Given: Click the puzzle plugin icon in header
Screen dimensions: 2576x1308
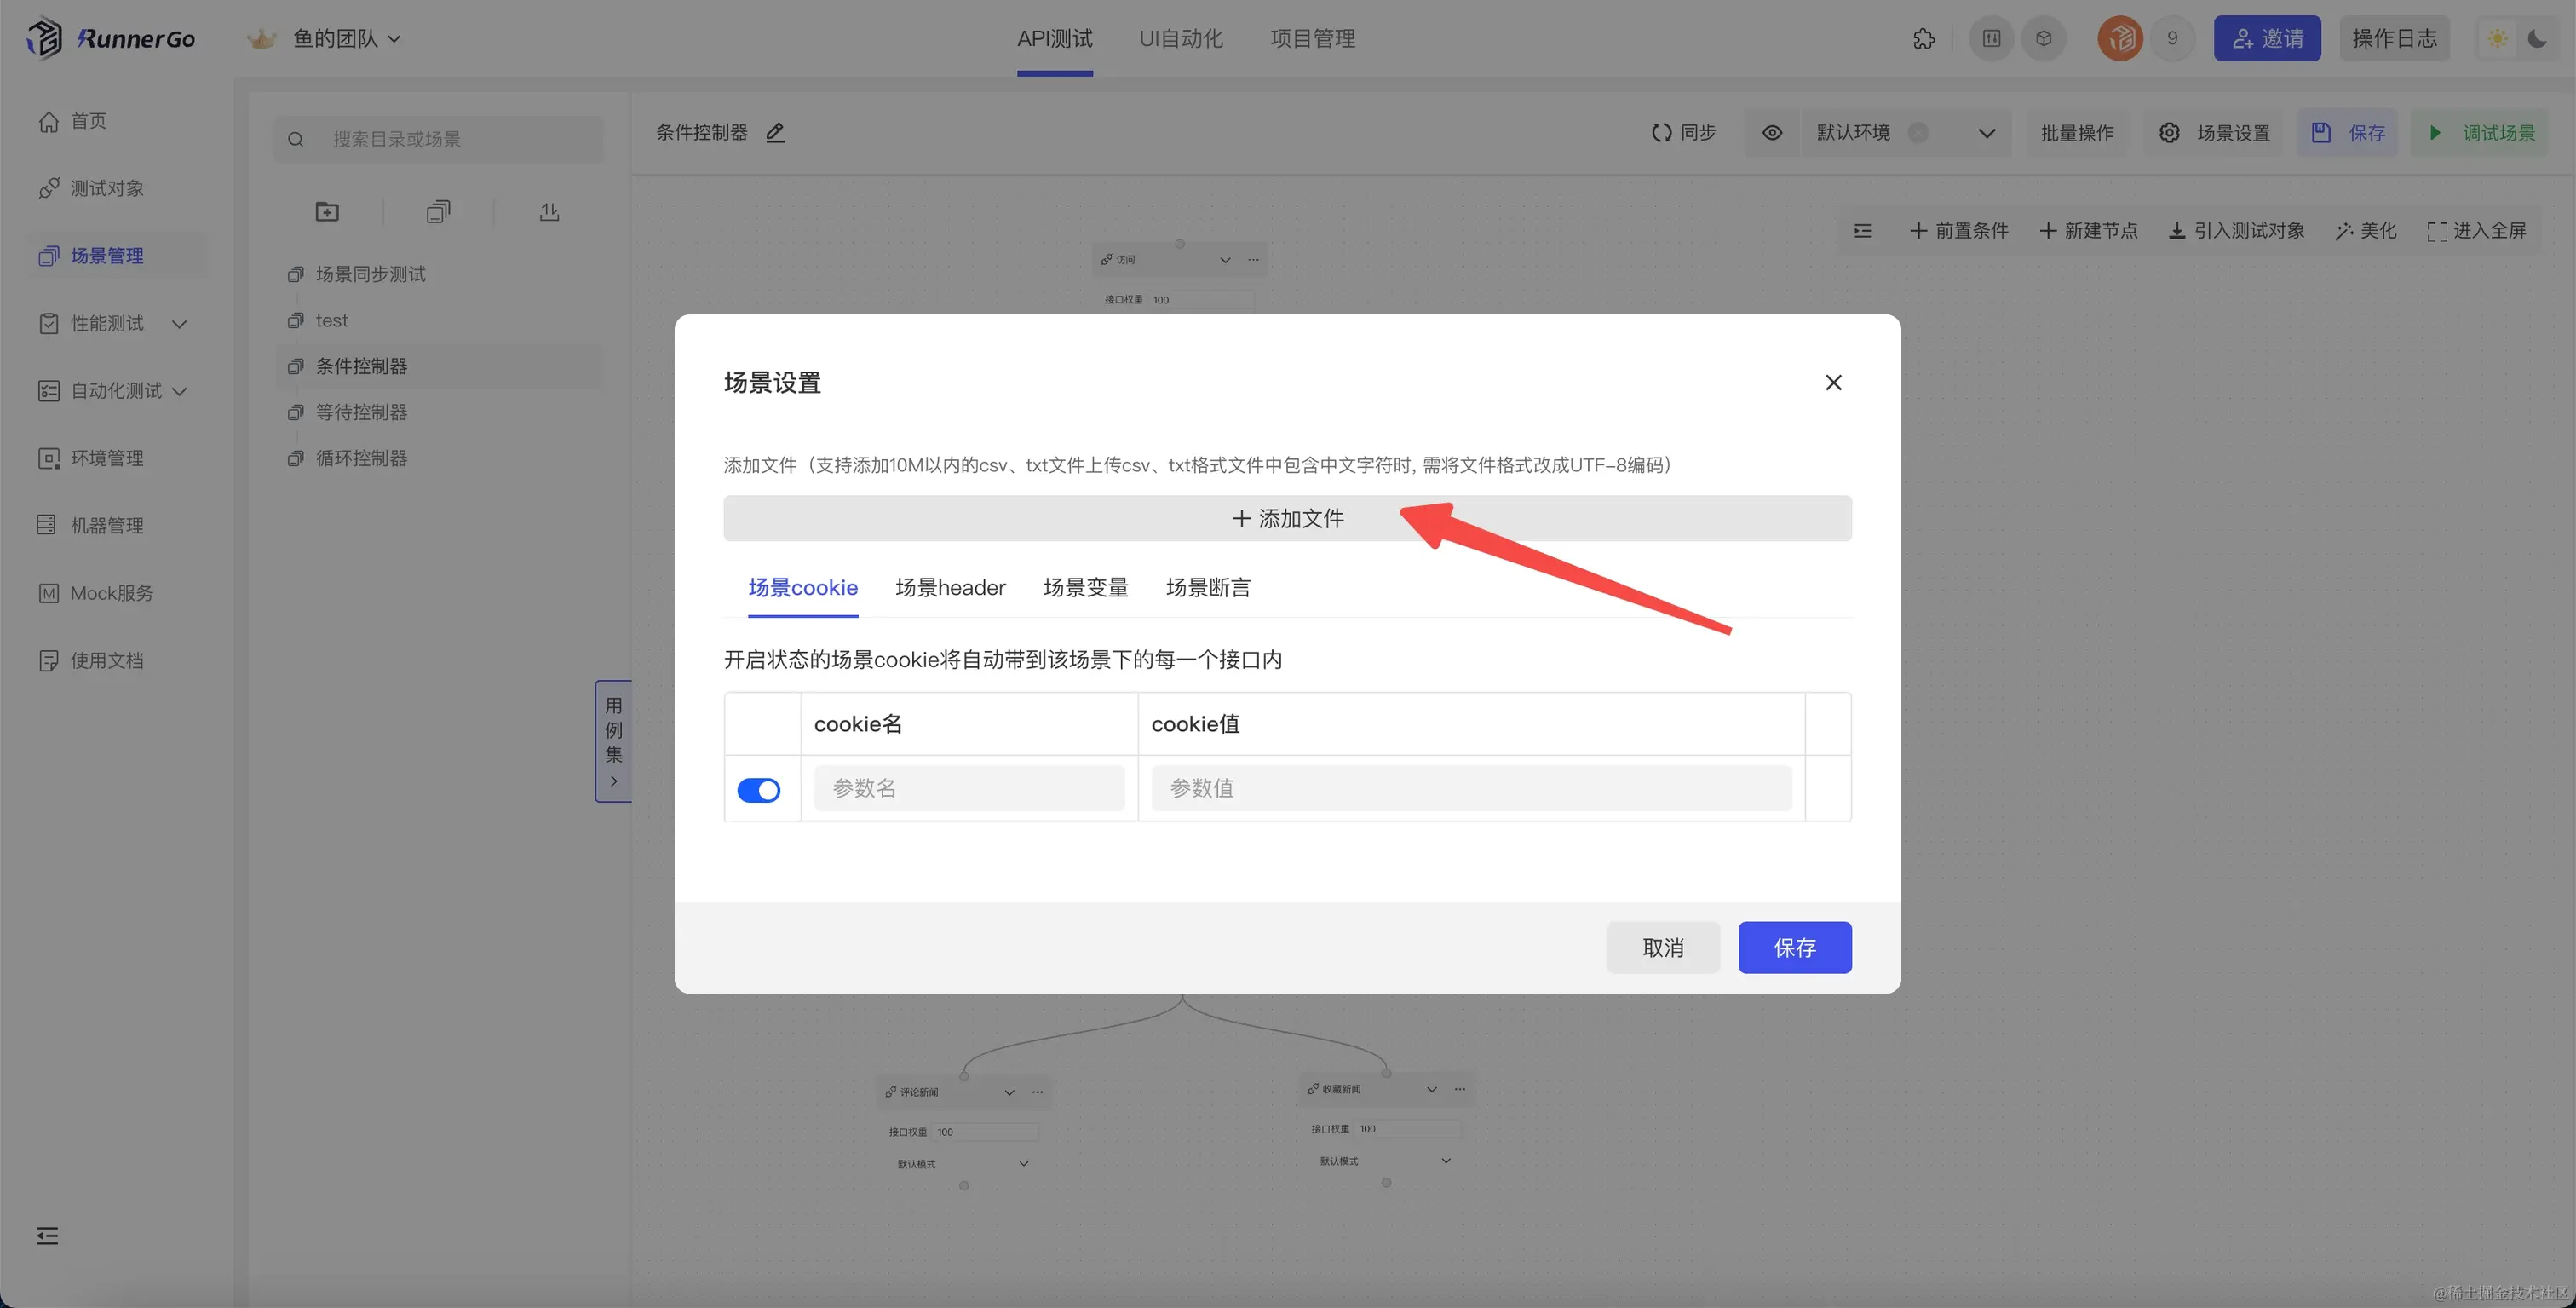Looking at the screenshot, I should click(1923, 39).
